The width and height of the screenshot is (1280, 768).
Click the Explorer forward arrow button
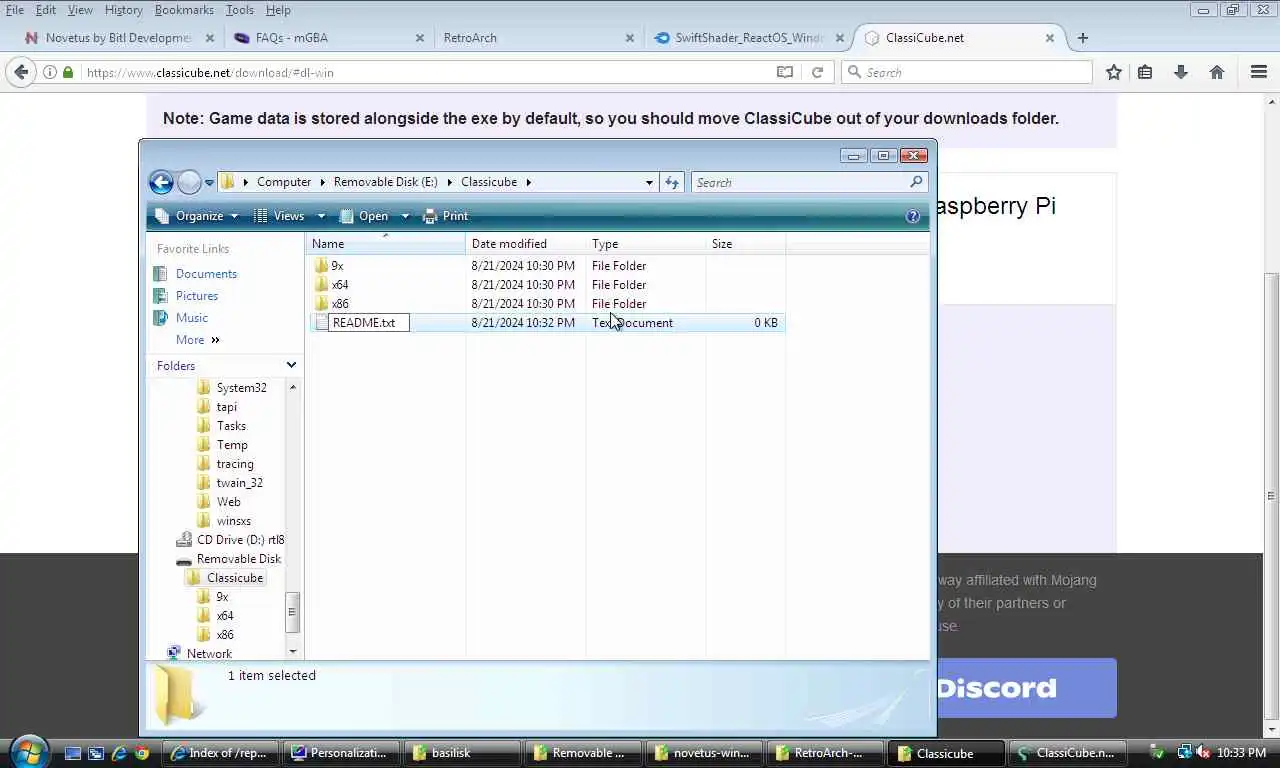coord(189,182)
